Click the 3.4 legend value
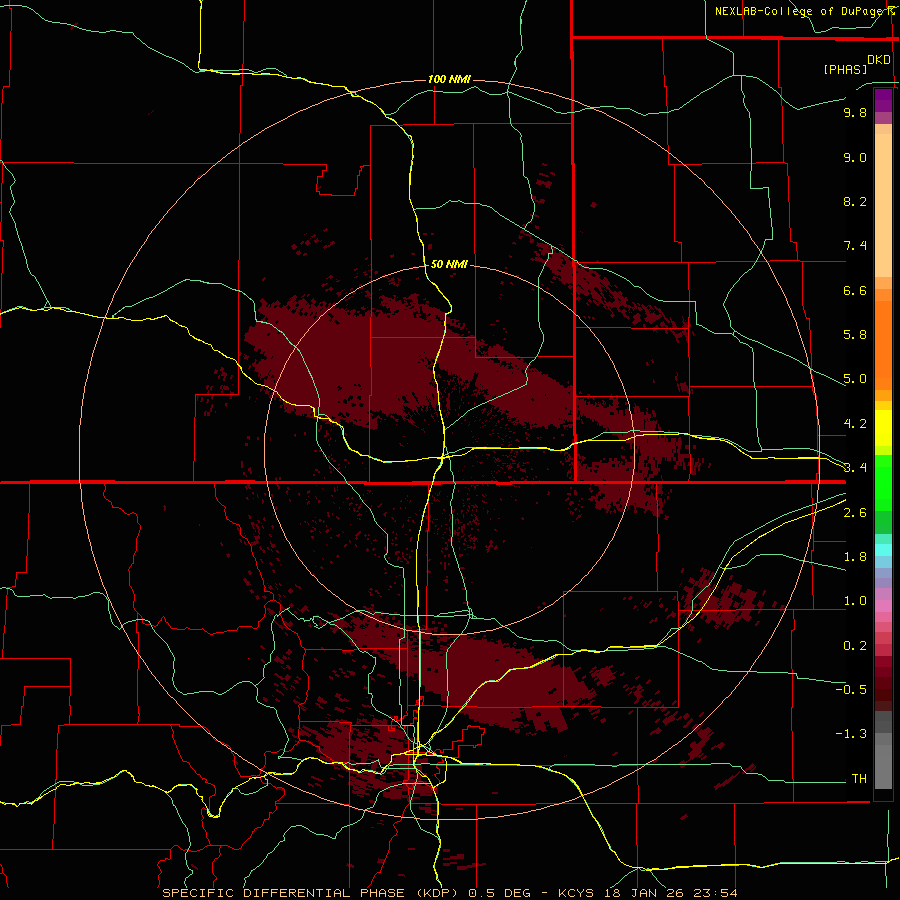The width and height of the screenshot is (900, 900). coord(855,468)
